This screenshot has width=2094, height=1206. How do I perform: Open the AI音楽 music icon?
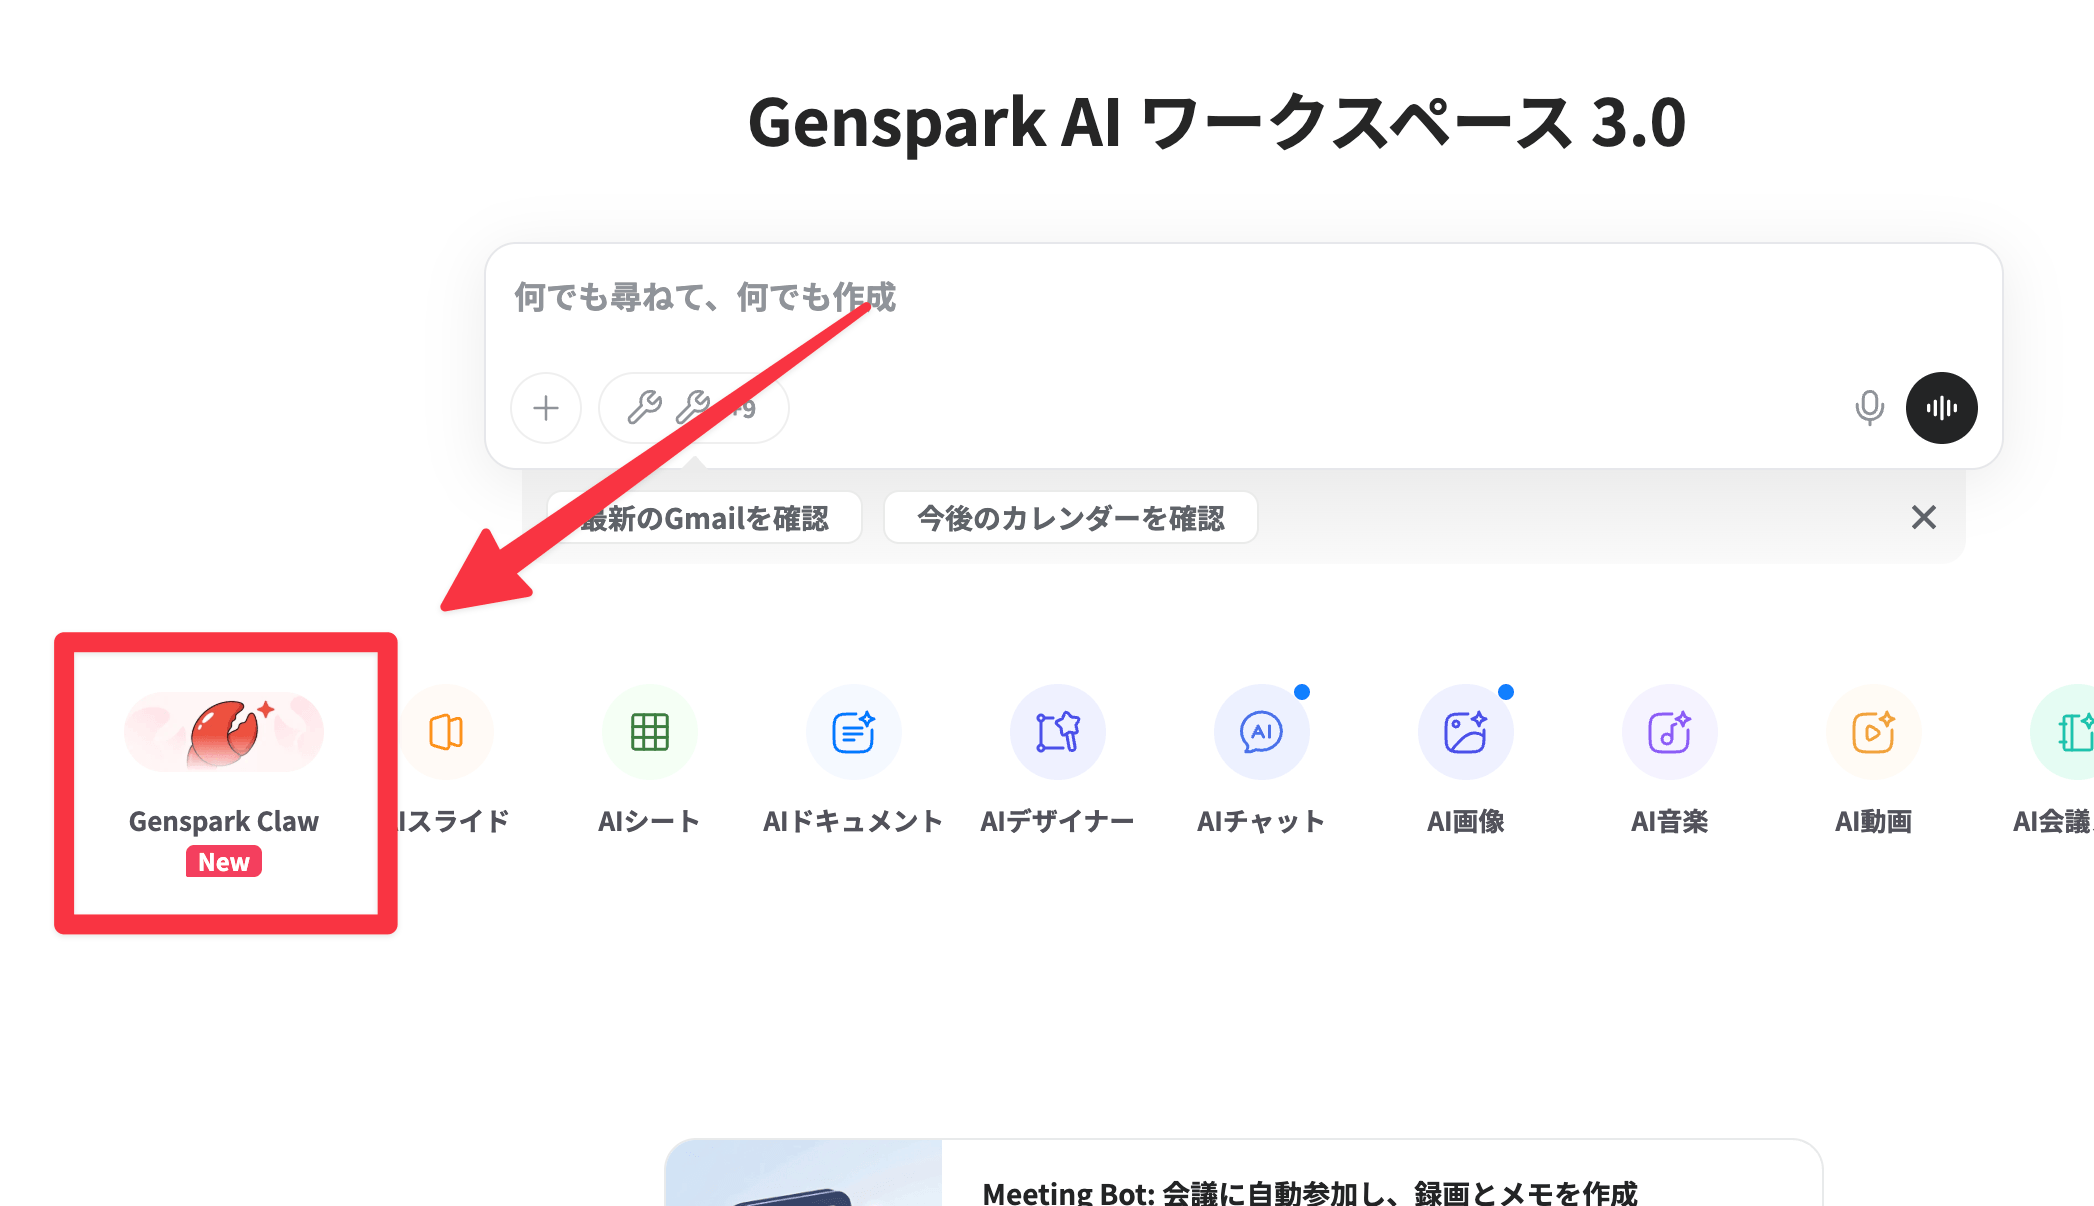1670,733
